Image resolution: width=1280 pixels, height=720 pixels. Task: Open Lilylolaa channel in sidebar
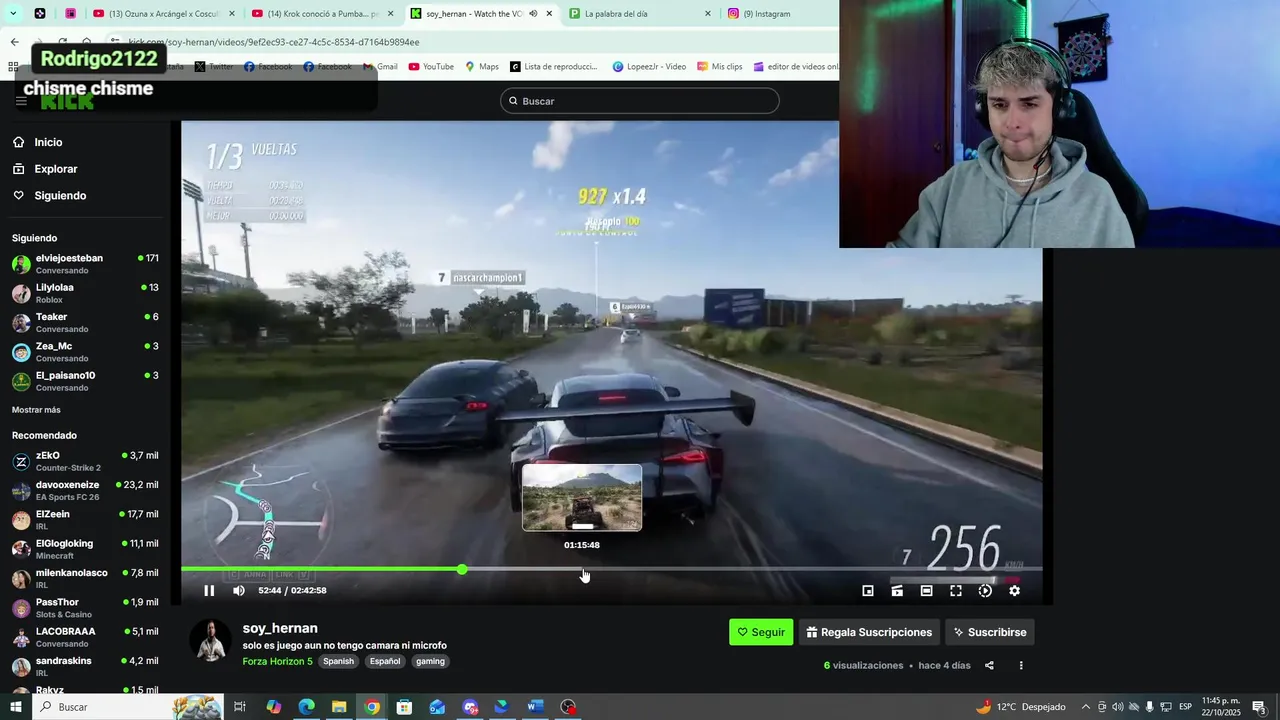pyautogui.click(x=85, y=293)
